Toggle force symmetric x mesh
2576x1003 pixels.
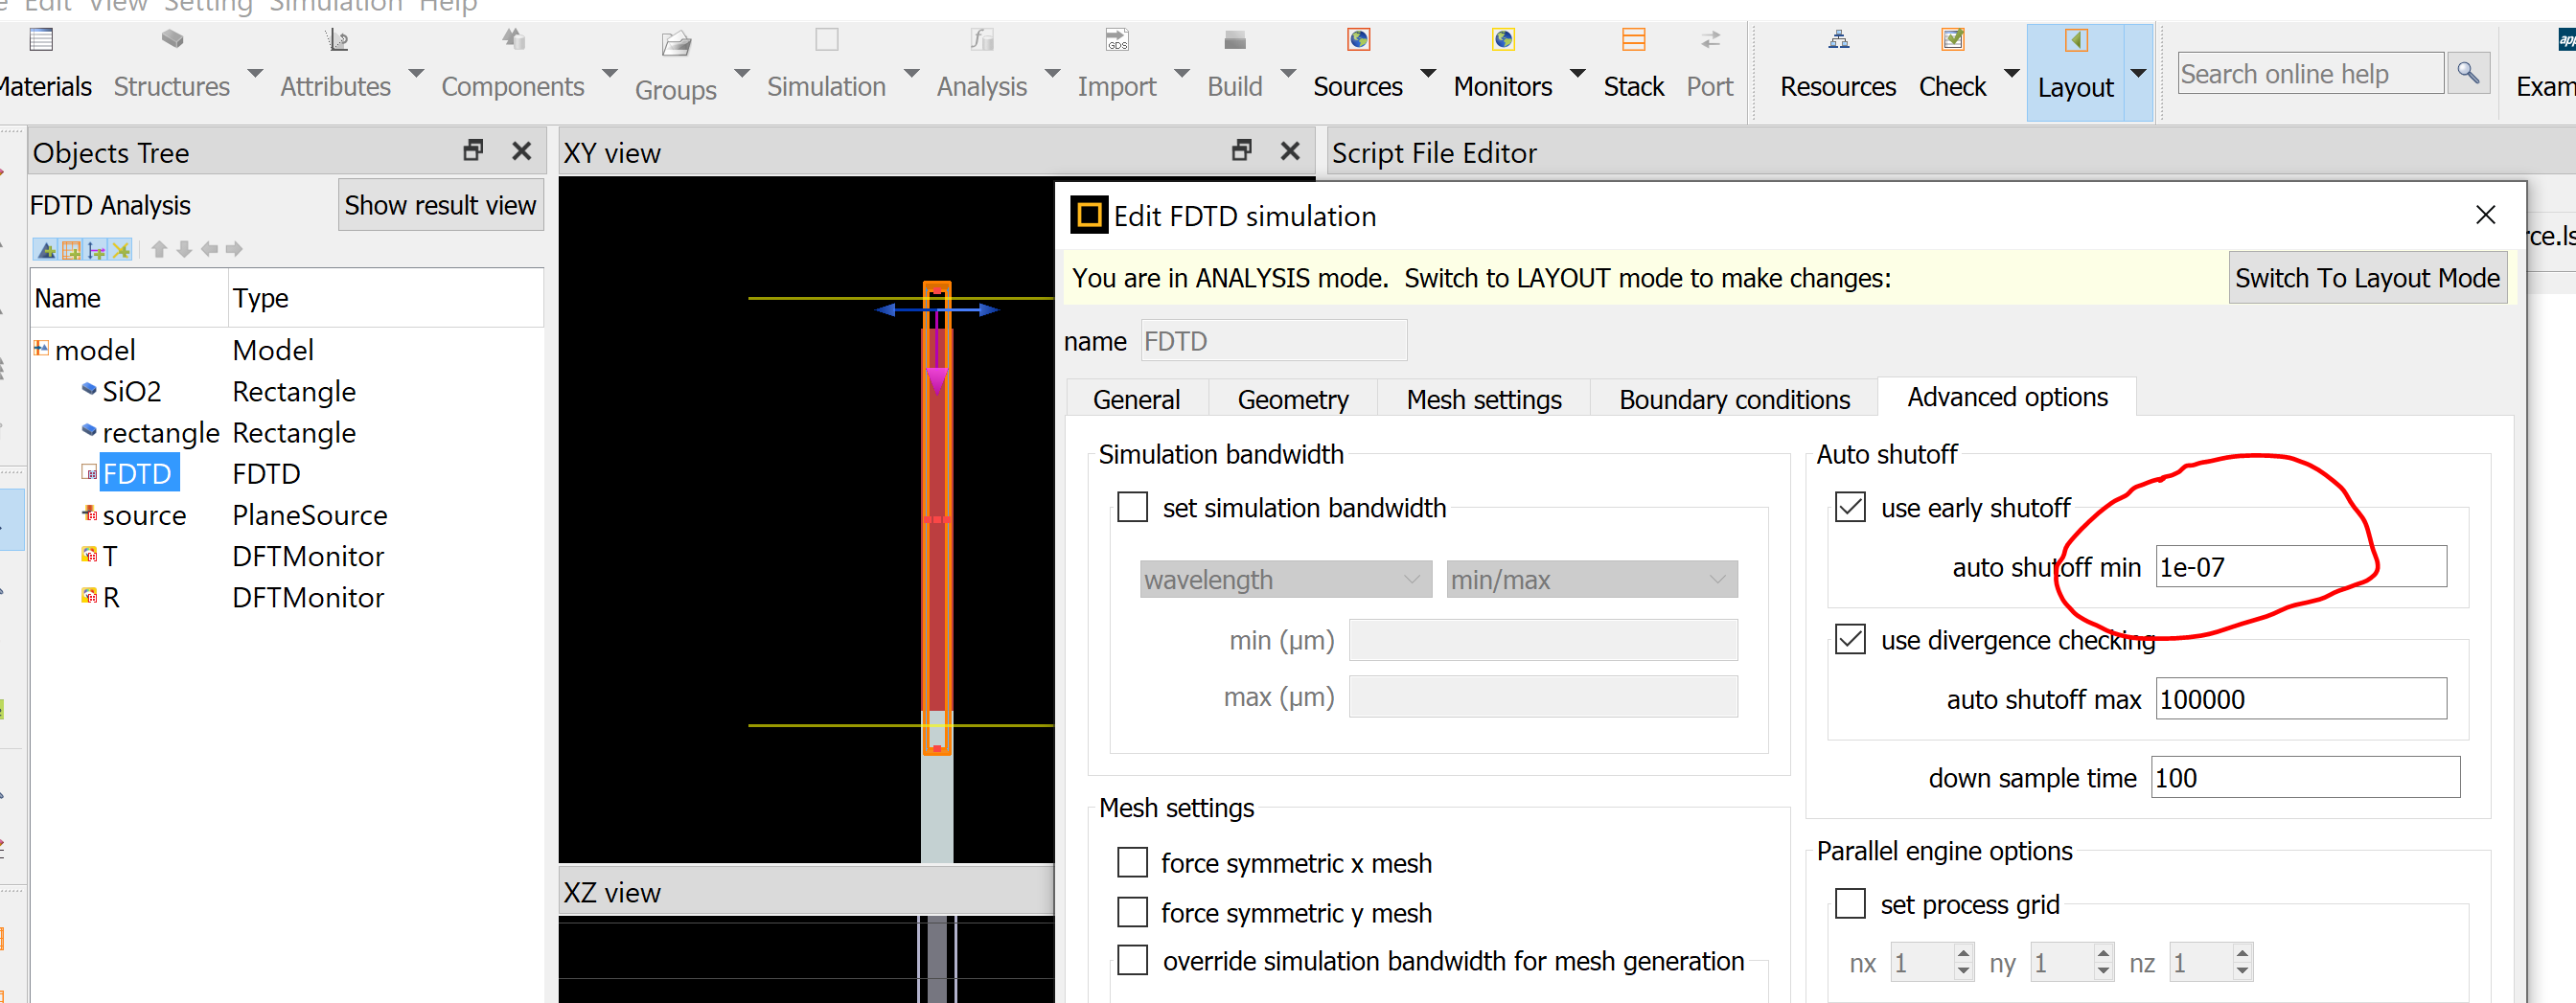pyautogui.click(x=1132, y=862)
